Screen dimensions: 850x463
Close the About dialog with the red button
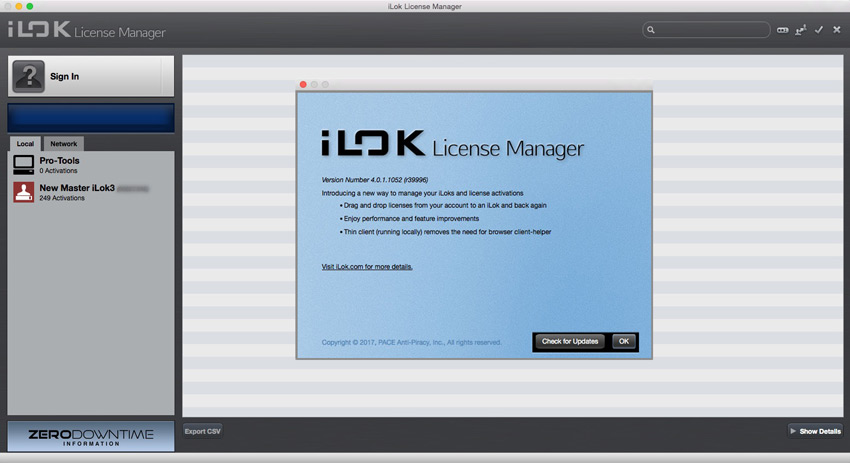click(303, 85)
